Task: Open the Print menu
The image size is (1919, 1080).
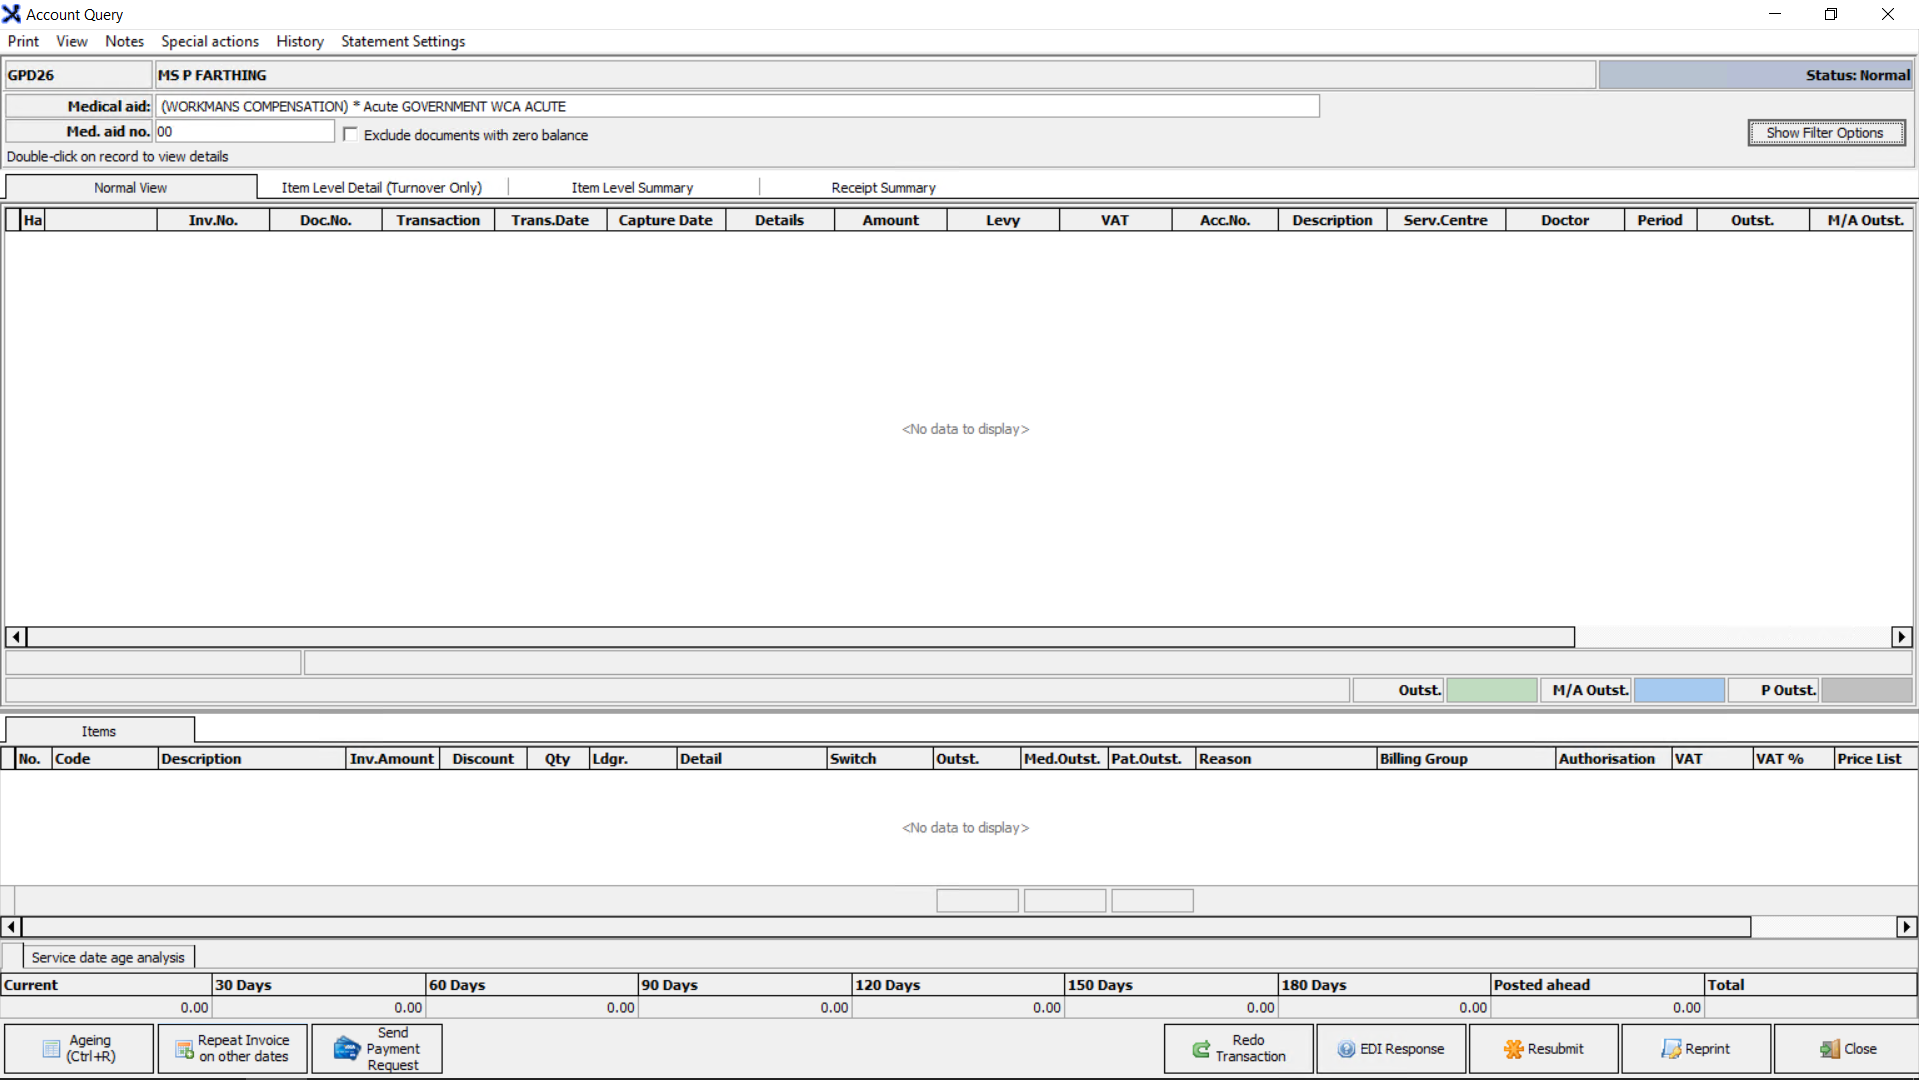Action: (x=23, y=41)
